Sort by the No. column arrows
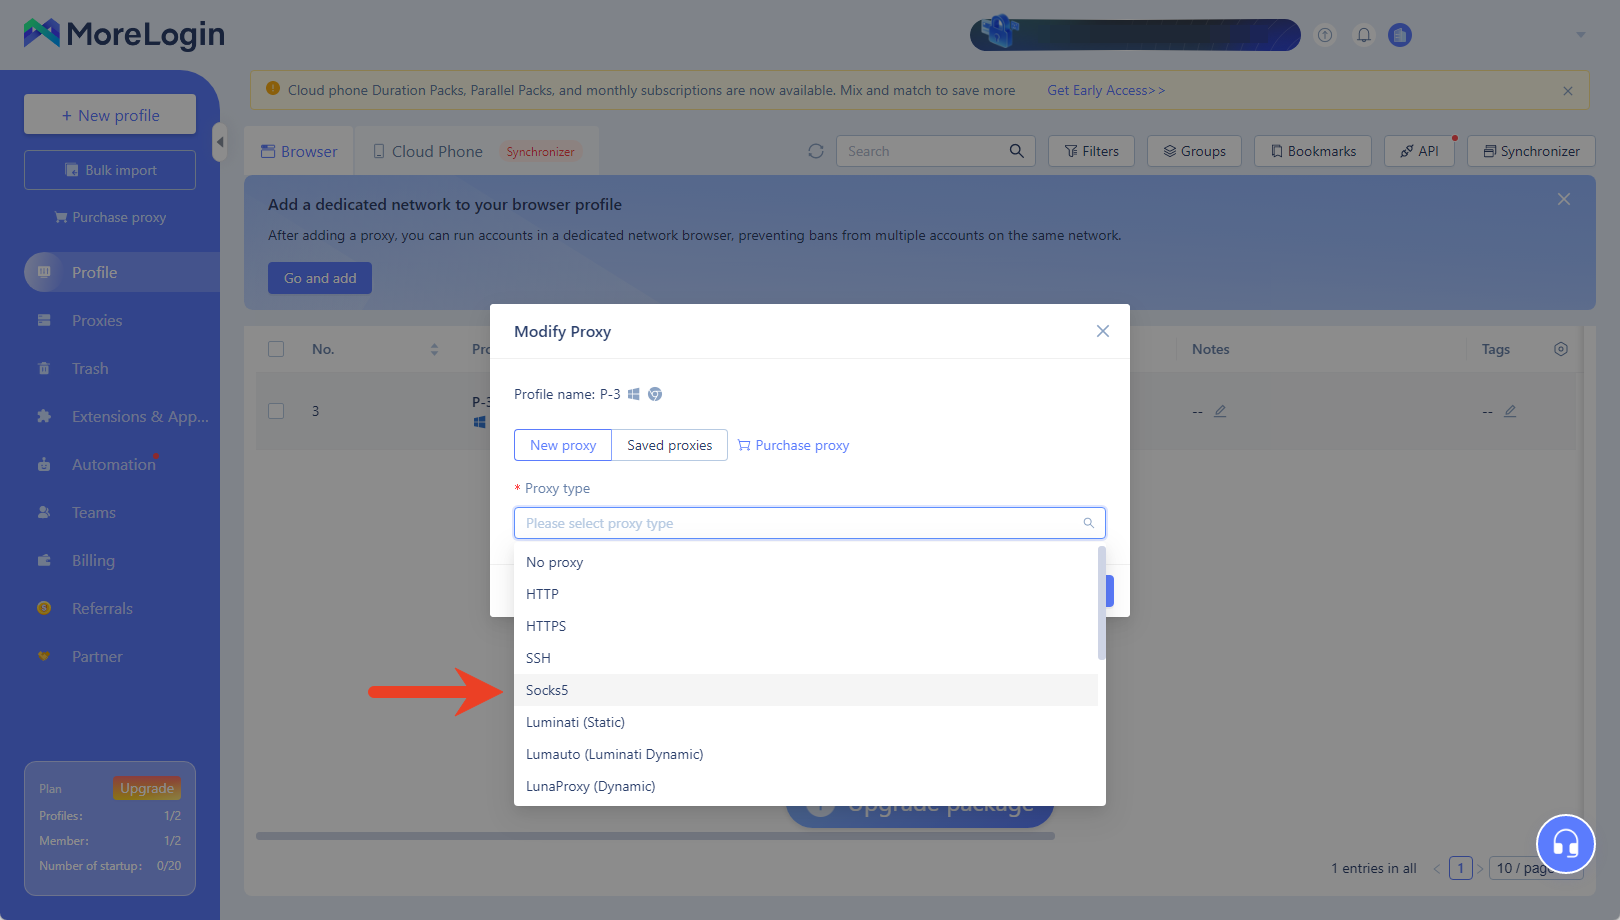 tap(434, 349)
